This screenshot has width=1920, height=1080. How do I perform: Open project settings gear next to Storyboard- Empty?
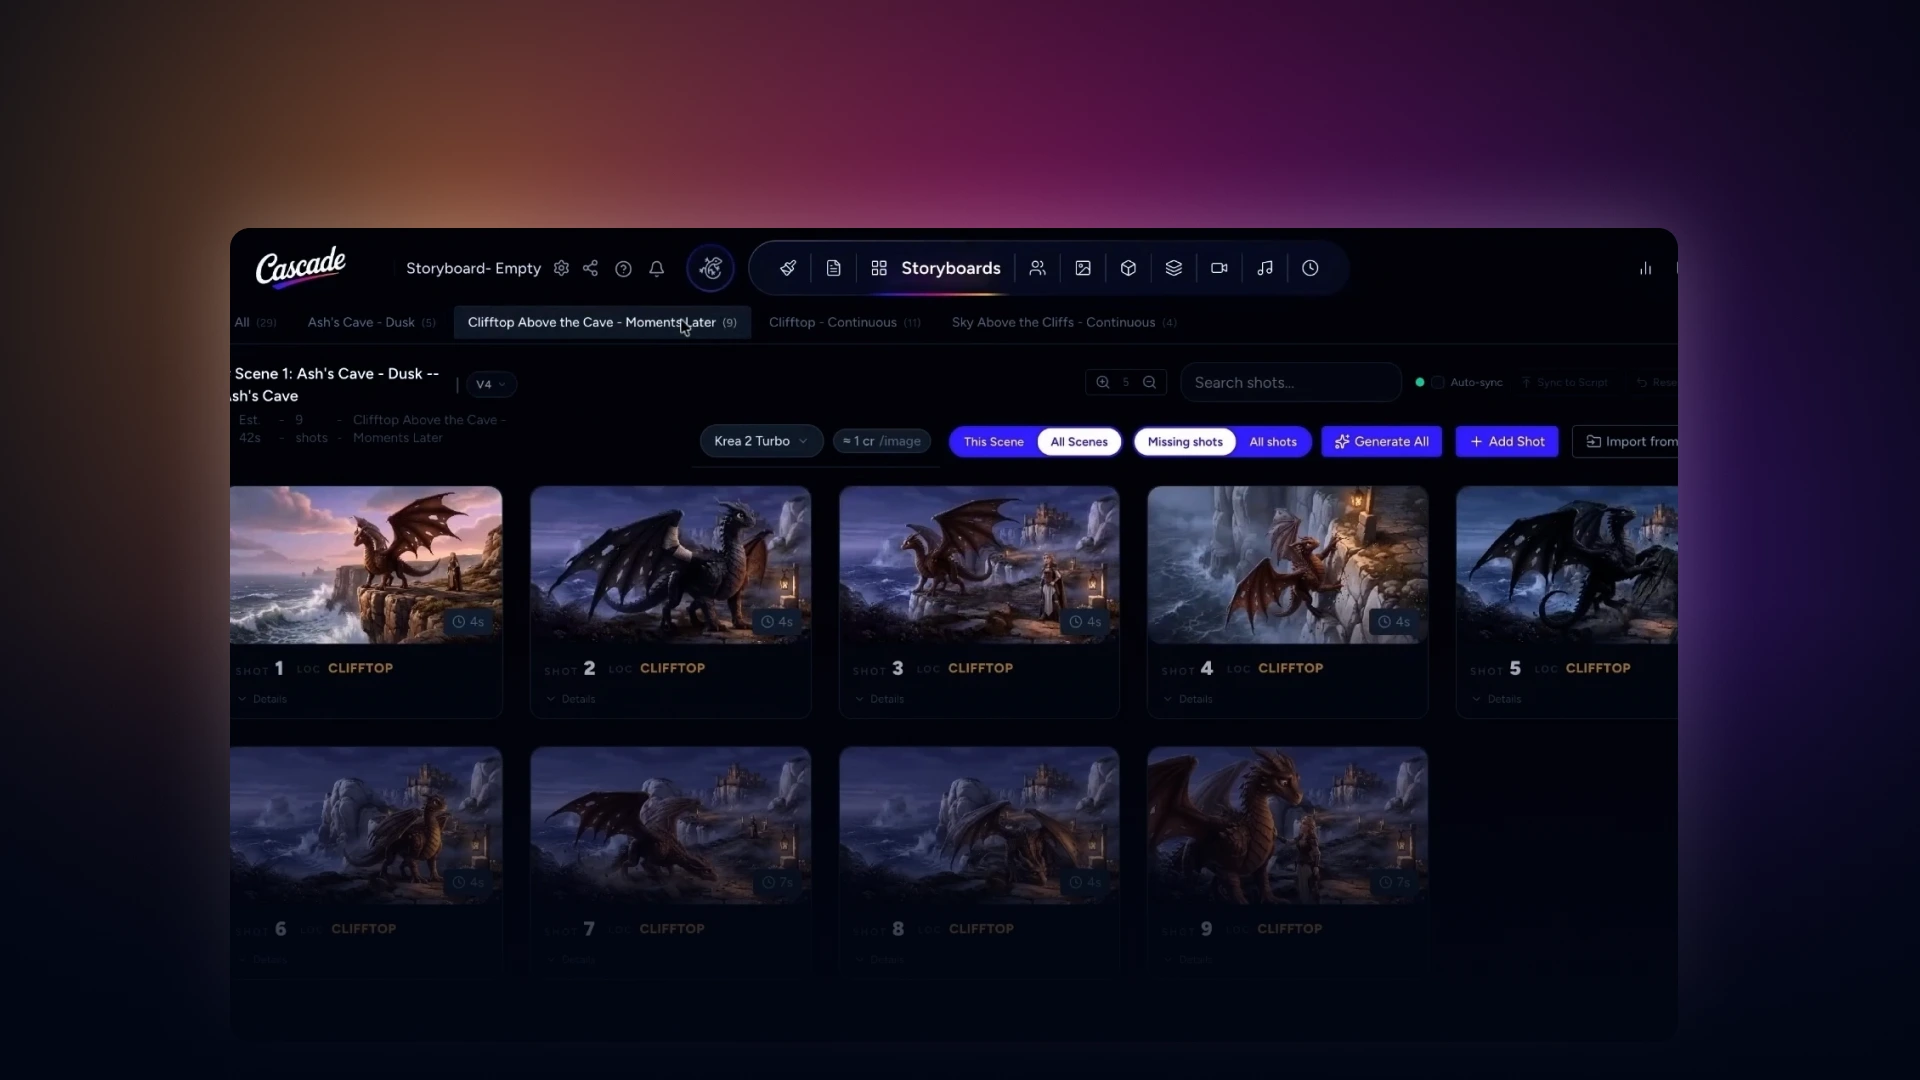pyautogui.click(x=561, y=268)
